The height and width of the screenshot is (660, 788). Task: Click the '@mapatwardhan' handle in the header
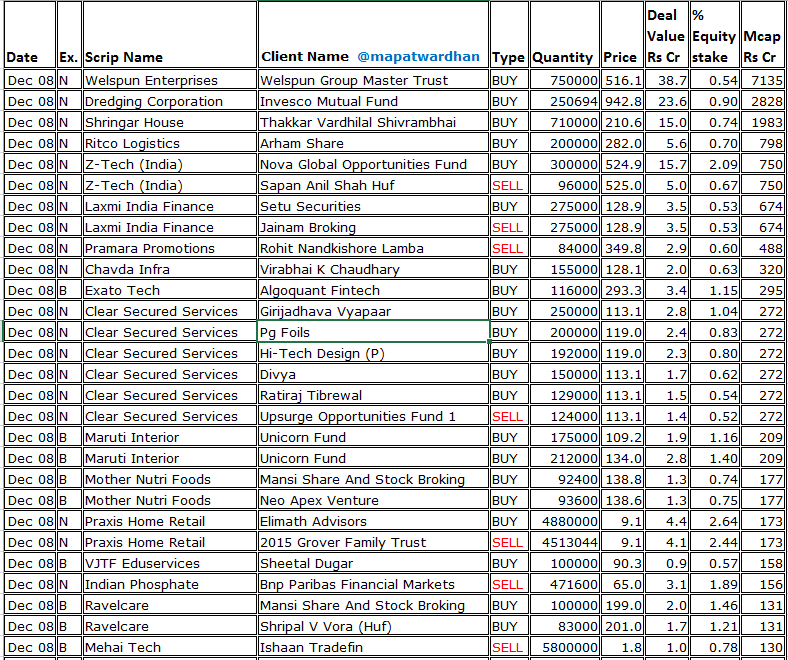(x=418, y=56)
